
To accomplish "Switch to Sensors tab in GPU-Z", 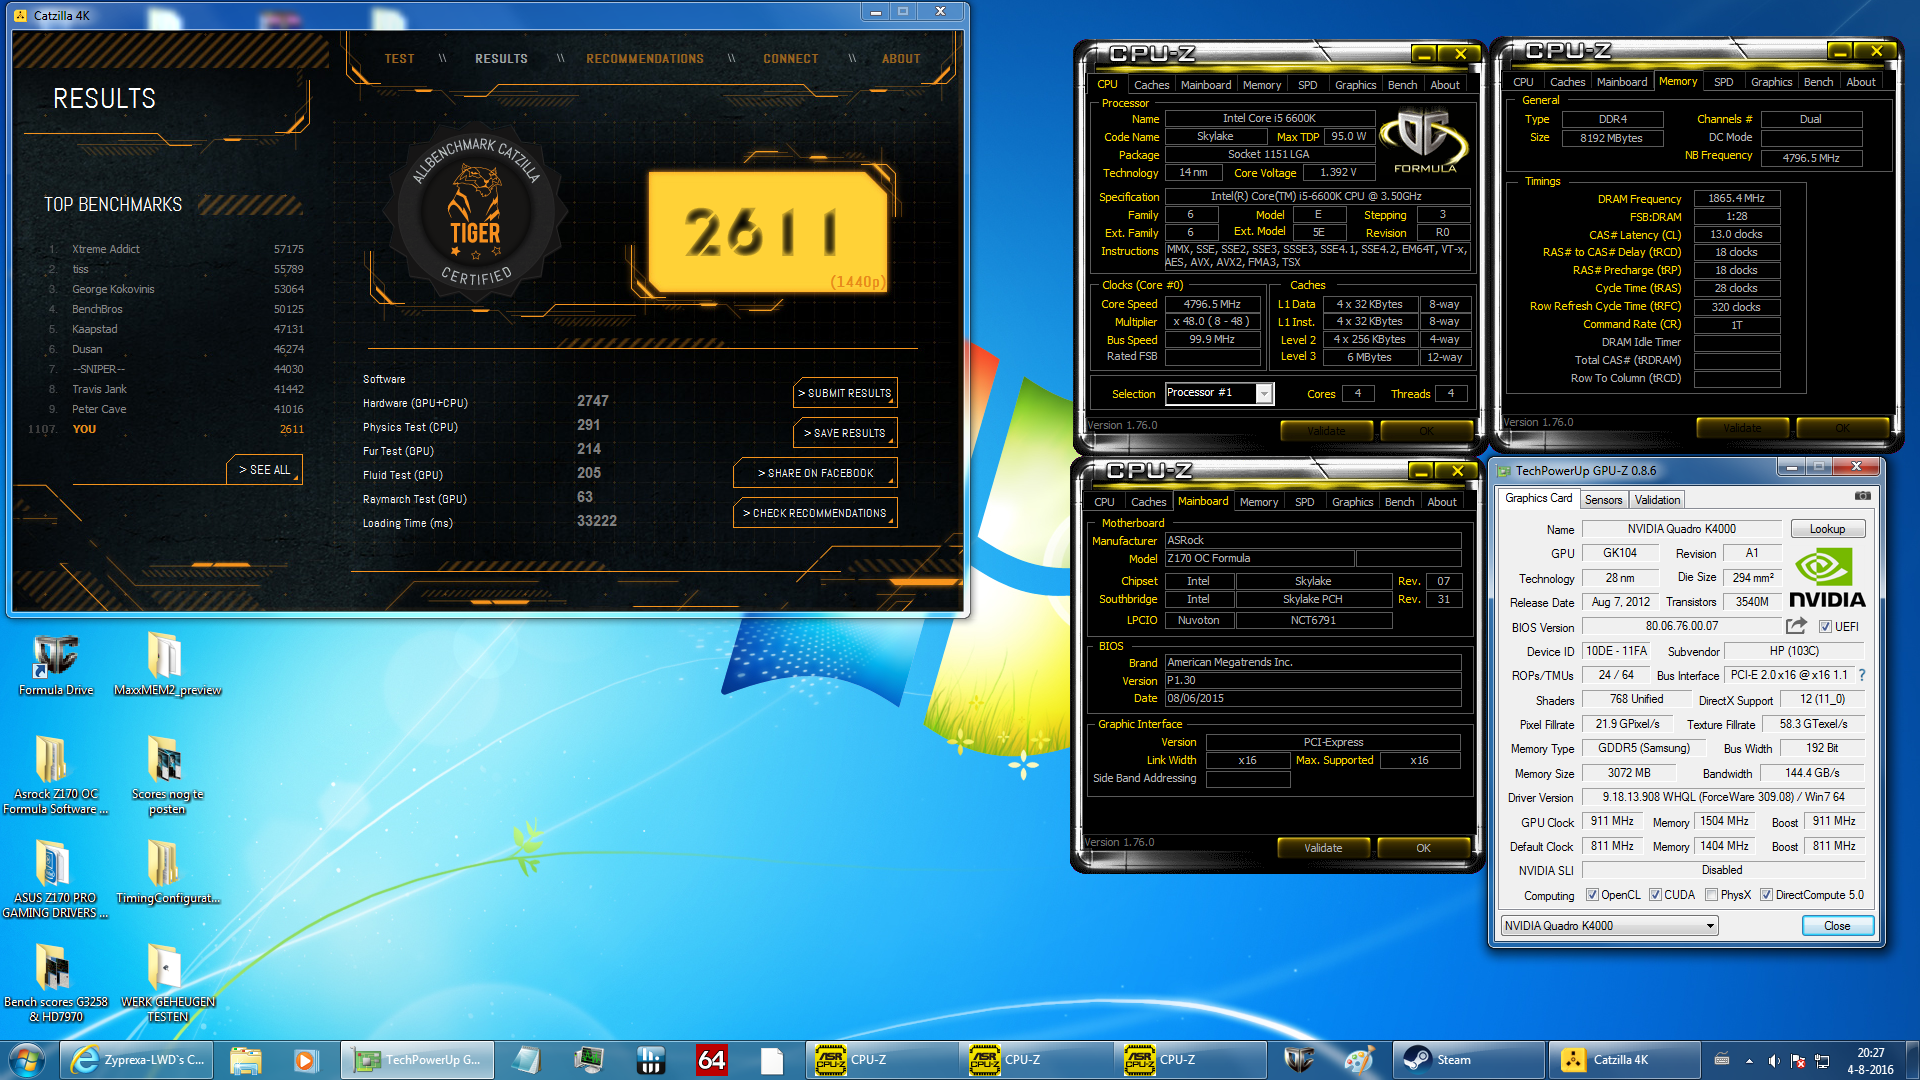I will coord(1603,499).
